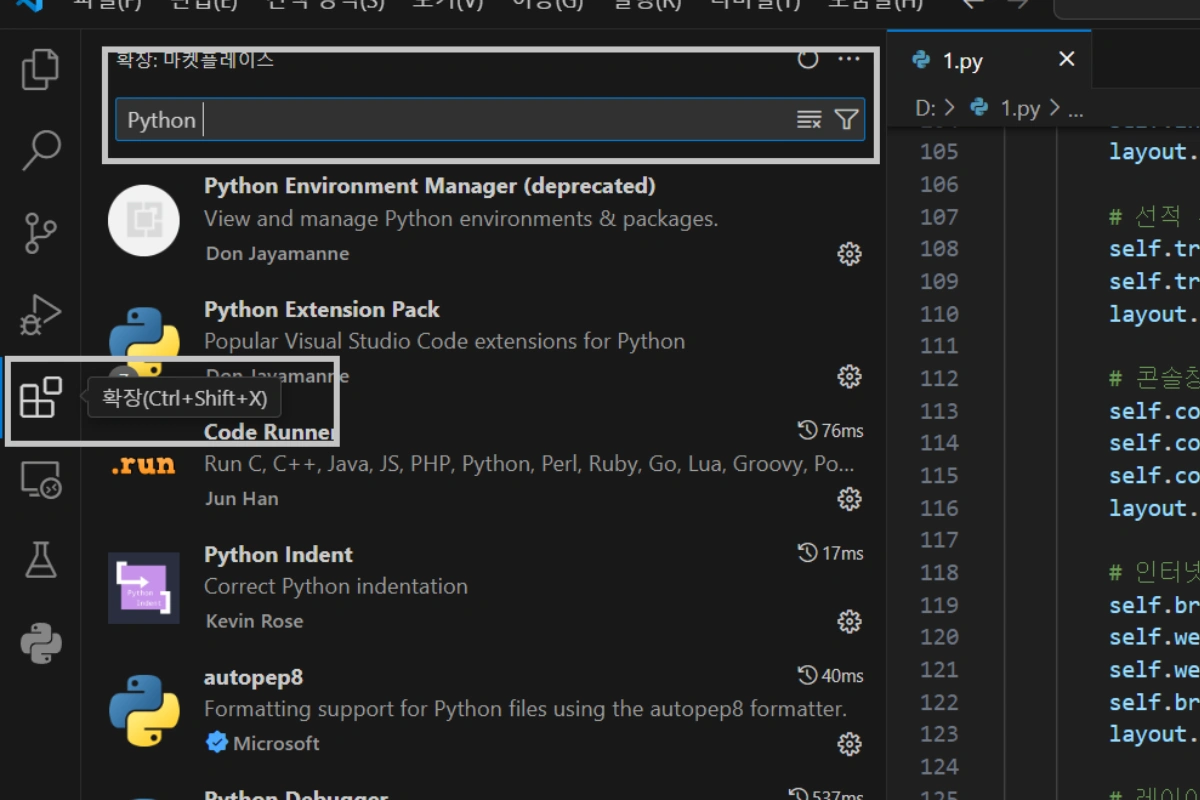Refresh the extensions marketplace list
Image resolution: width=1200 pixels, height=800 pixels.
coord(808,60)
